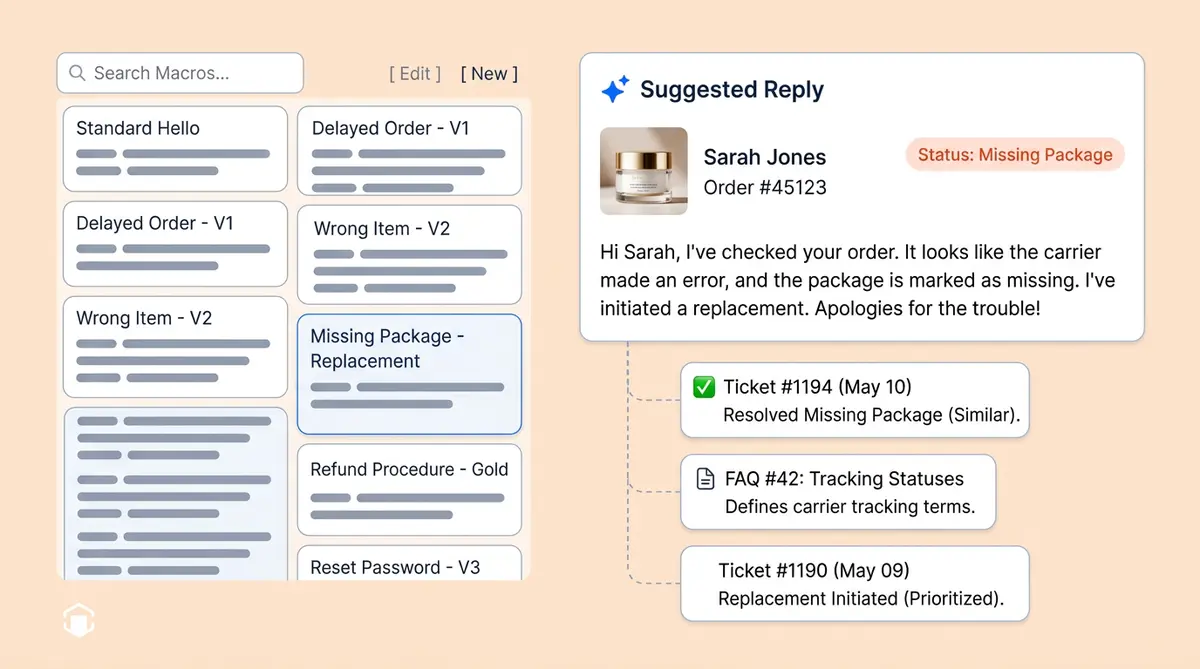
Task: Click the search magnifier icon in Search Macros
Action: (77, 73)
